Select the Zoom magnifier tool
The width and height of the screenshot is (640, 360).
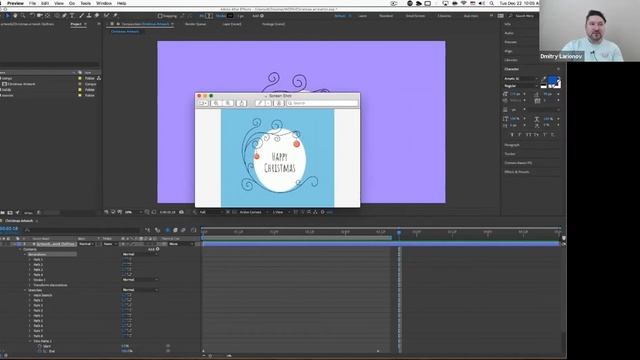point(23,16)
